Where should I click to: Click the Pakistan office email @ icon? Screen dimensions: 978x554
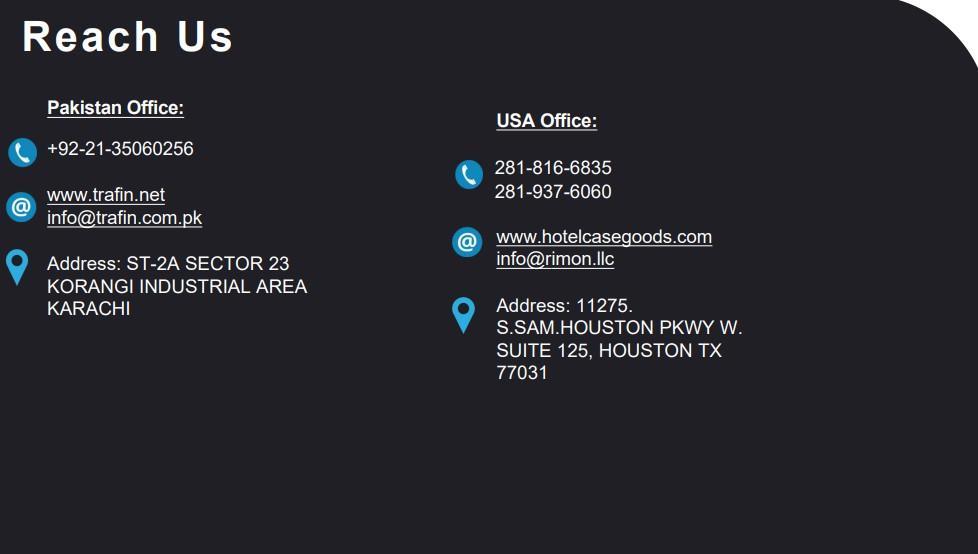(x=21, y=207)
